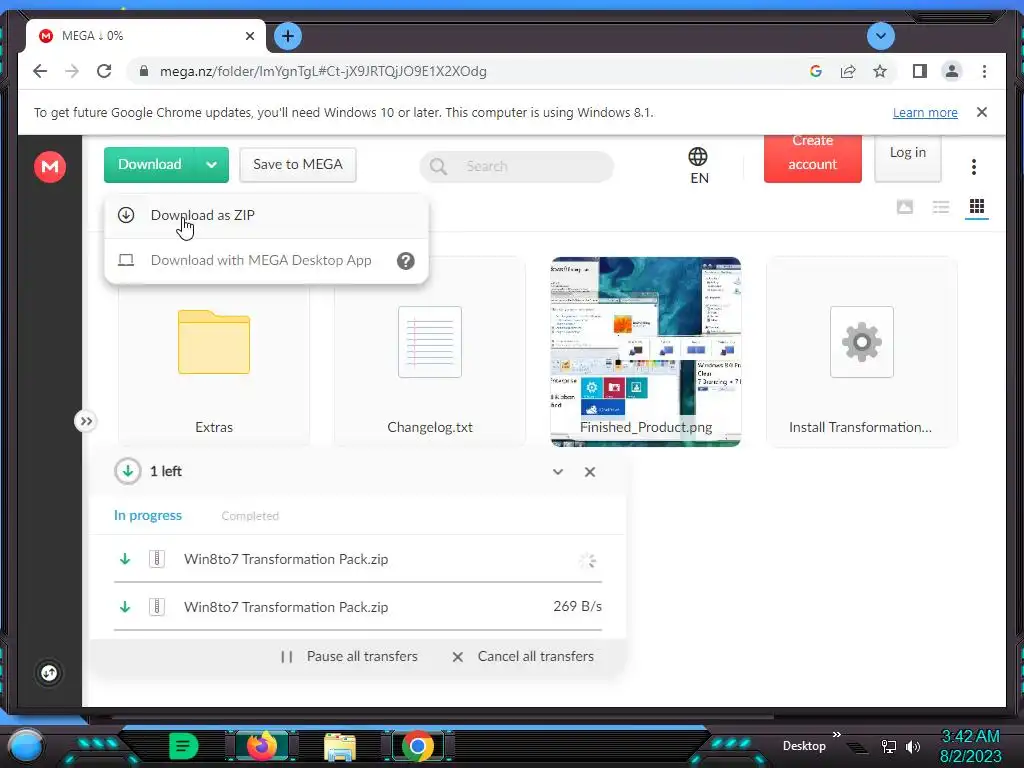Click the green Download button
This screenshot has height=768, width=1024.
(150, 165)
